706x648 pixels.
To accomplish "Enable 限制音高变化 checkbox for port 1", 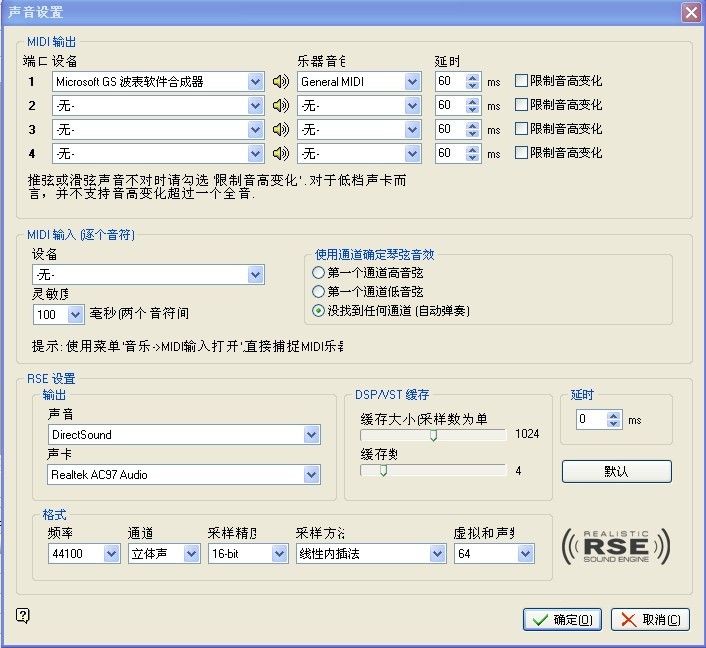I will pos(521,81).
